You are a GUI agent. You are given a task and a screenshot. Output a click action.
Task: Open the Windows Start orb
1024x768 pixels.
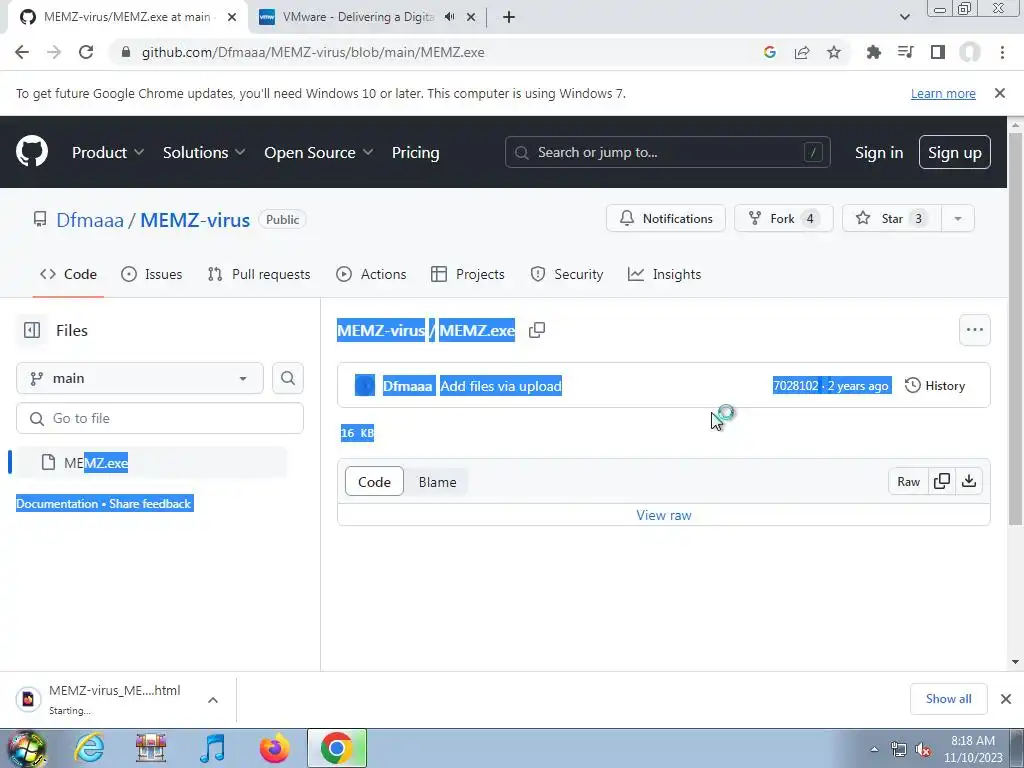(x=26, y=749)
